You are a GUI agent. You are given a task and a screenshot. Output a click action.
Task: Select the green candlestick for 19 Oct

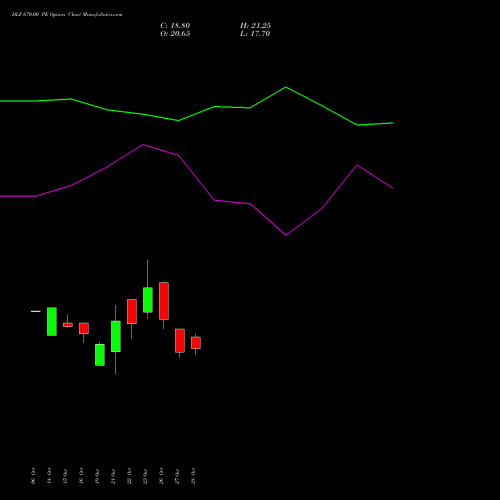point(100,355)
